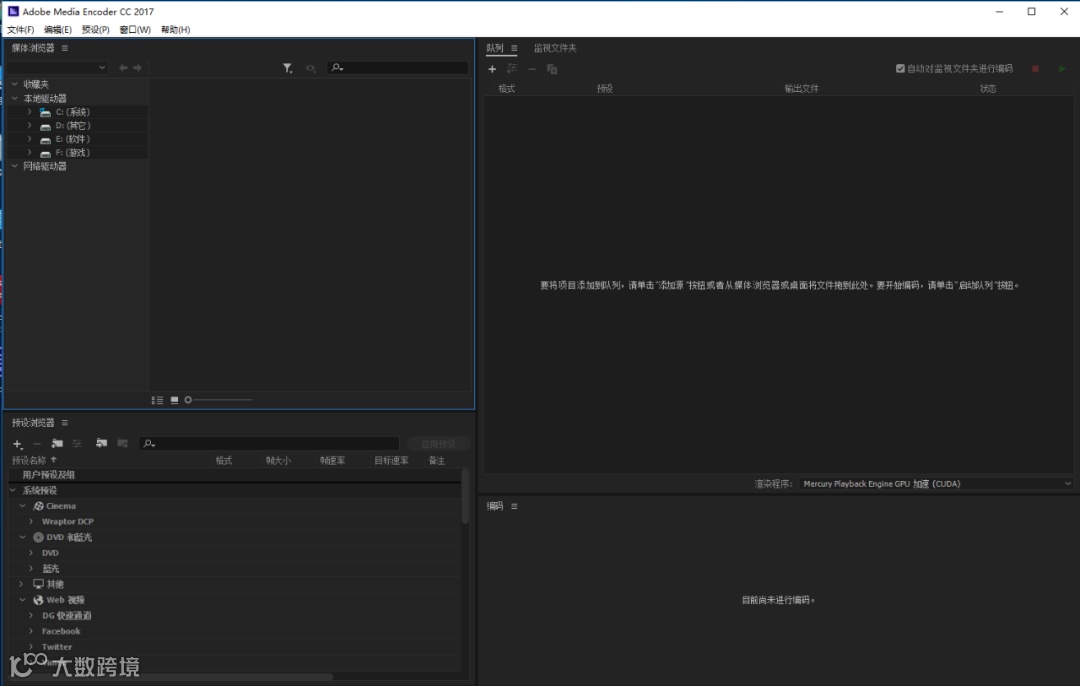The height and width of the screenshot is (686, 1080).
Task: Click the Media Browser search field
Action: 397,67
